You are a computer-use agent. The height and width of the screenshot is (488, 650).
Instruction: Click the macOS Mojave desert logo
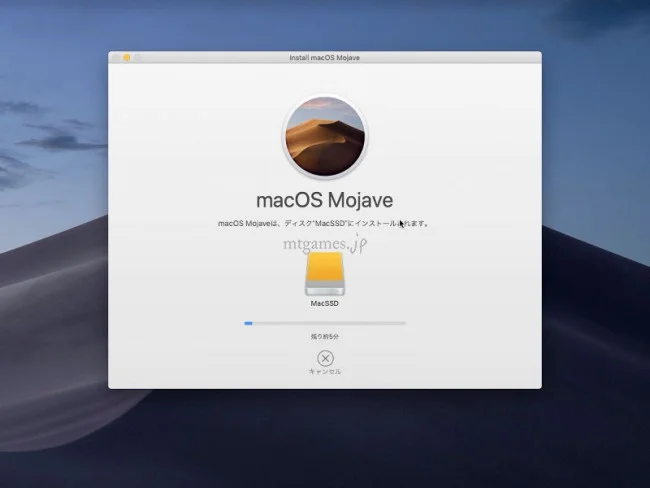click(x=325, y=136)
